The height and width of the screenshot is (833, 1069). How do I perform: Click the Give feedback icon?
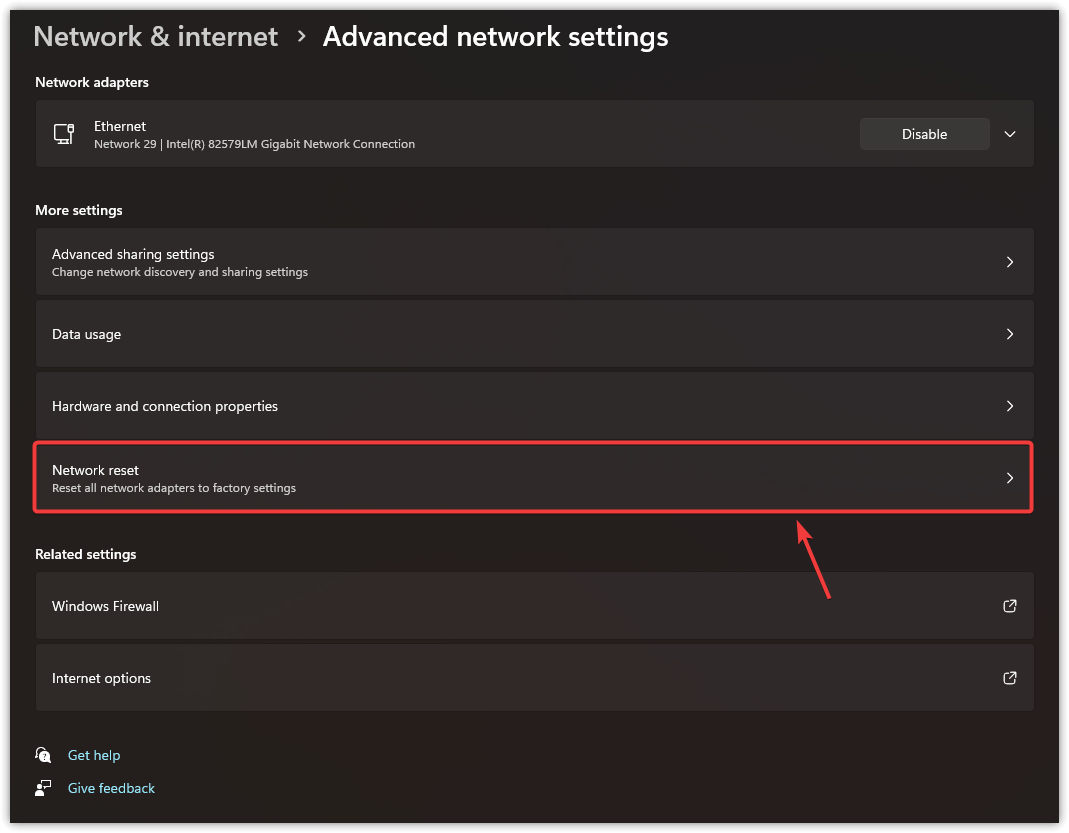pos(44,788)
